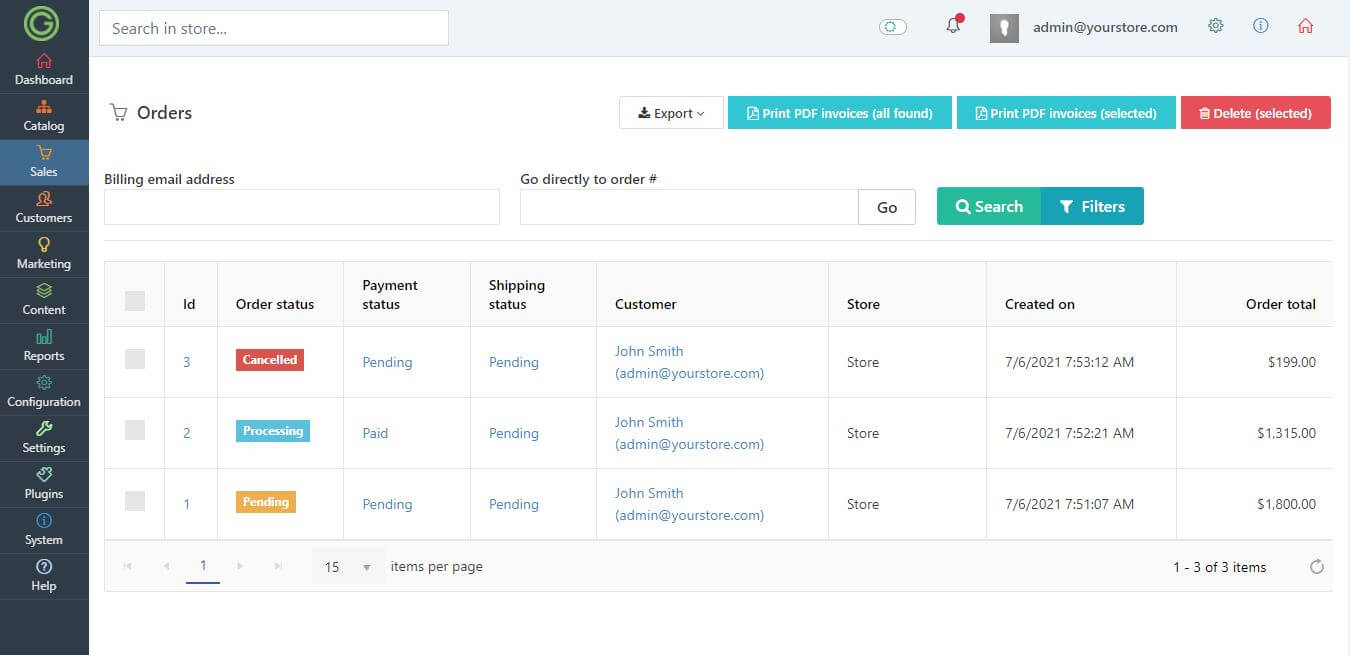Click the Processing order status badge
Screen dimensions: 1350x655
[273, 431]
